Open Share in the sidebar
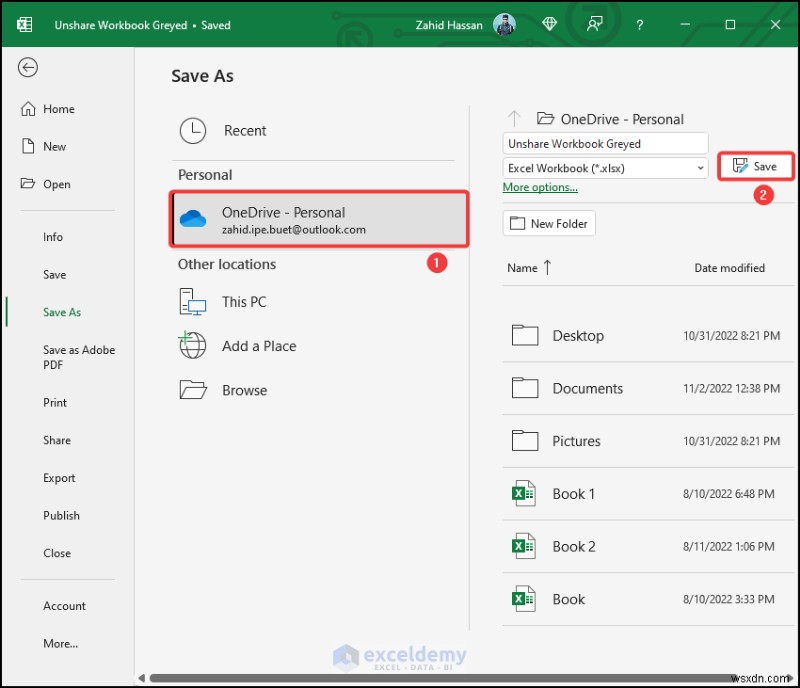Screen dimensions: 800x688 point(57,440)
